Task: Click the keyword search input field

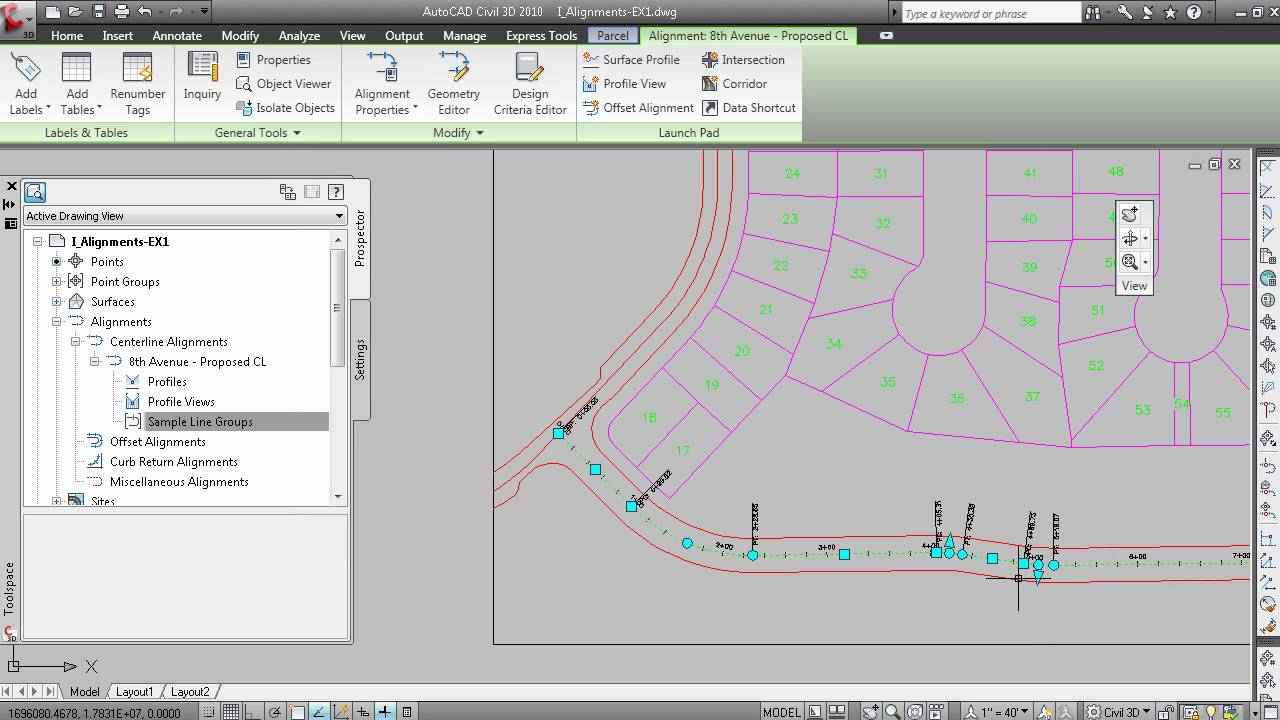Action: click(990, 13)
